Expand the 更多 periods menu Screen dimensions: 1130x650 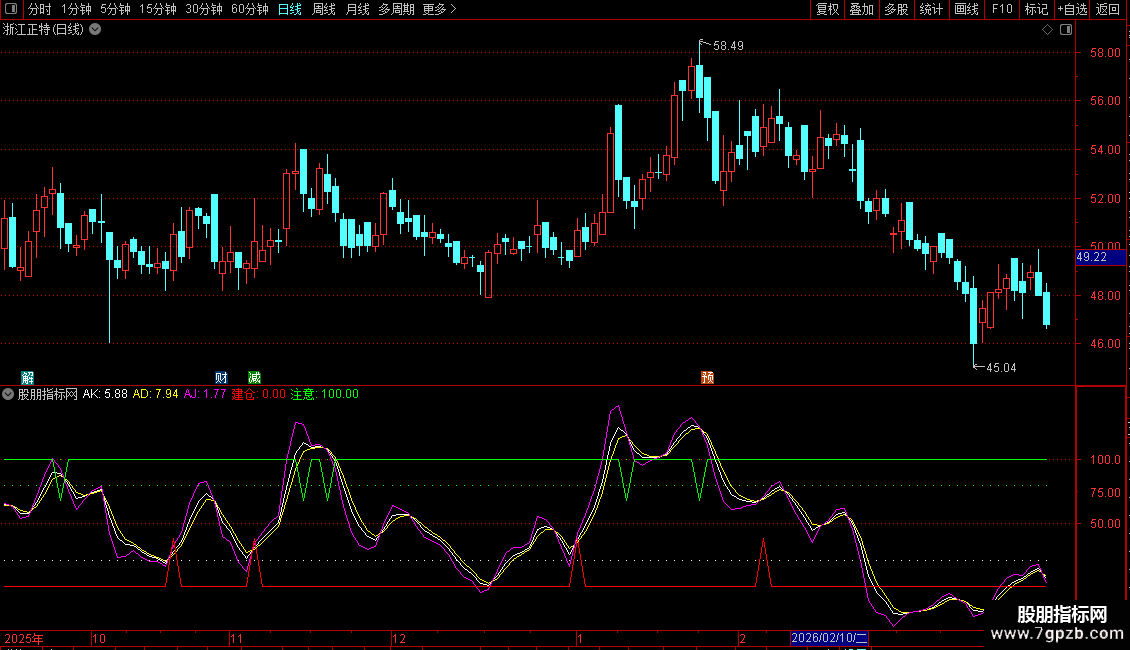pos(439,10)
